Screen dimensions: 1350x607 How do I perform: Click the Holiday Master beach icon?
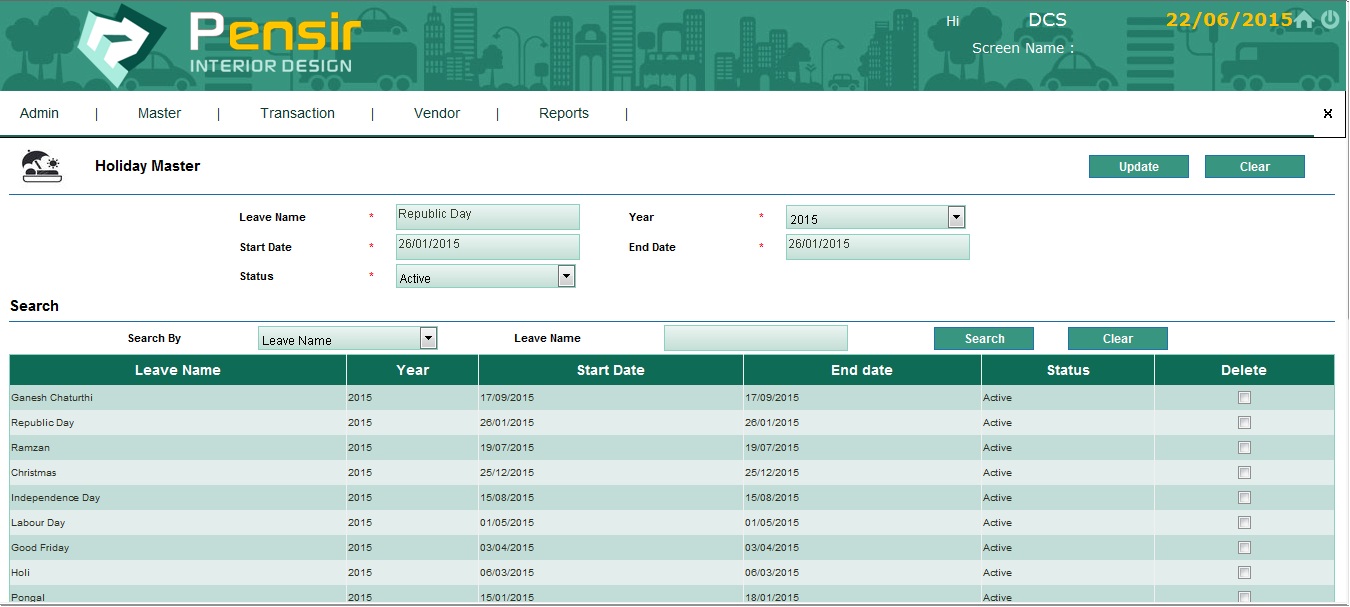pos(42,166)
